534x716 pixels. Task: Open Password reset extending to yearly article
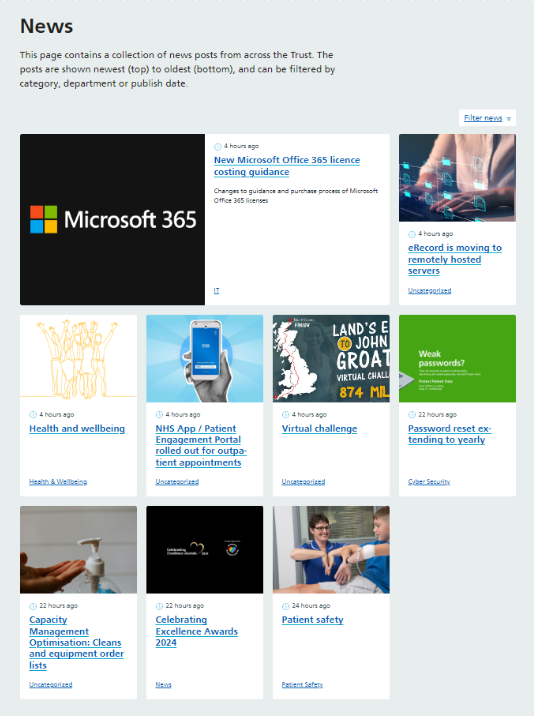[449, 434]
